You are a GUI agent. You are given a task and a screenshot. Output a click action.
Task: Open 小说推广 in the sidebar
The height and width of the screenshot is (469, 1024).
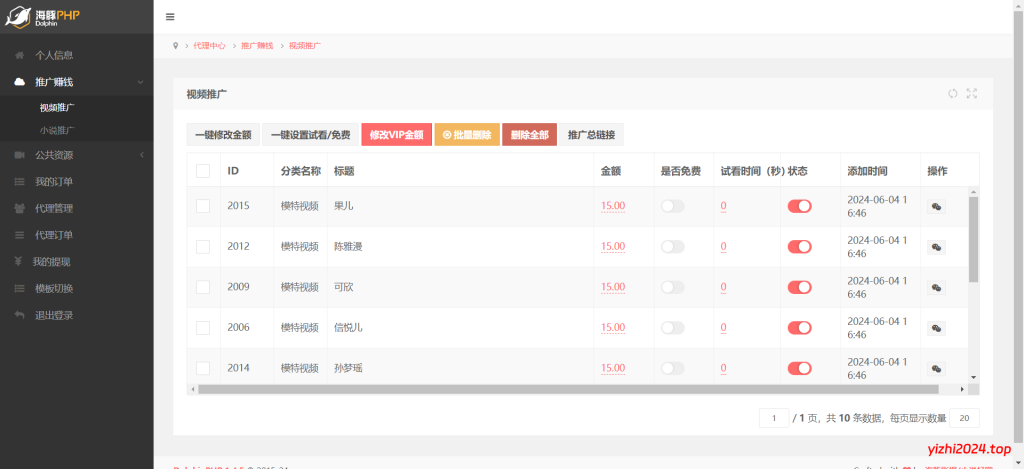click(57, 130)
